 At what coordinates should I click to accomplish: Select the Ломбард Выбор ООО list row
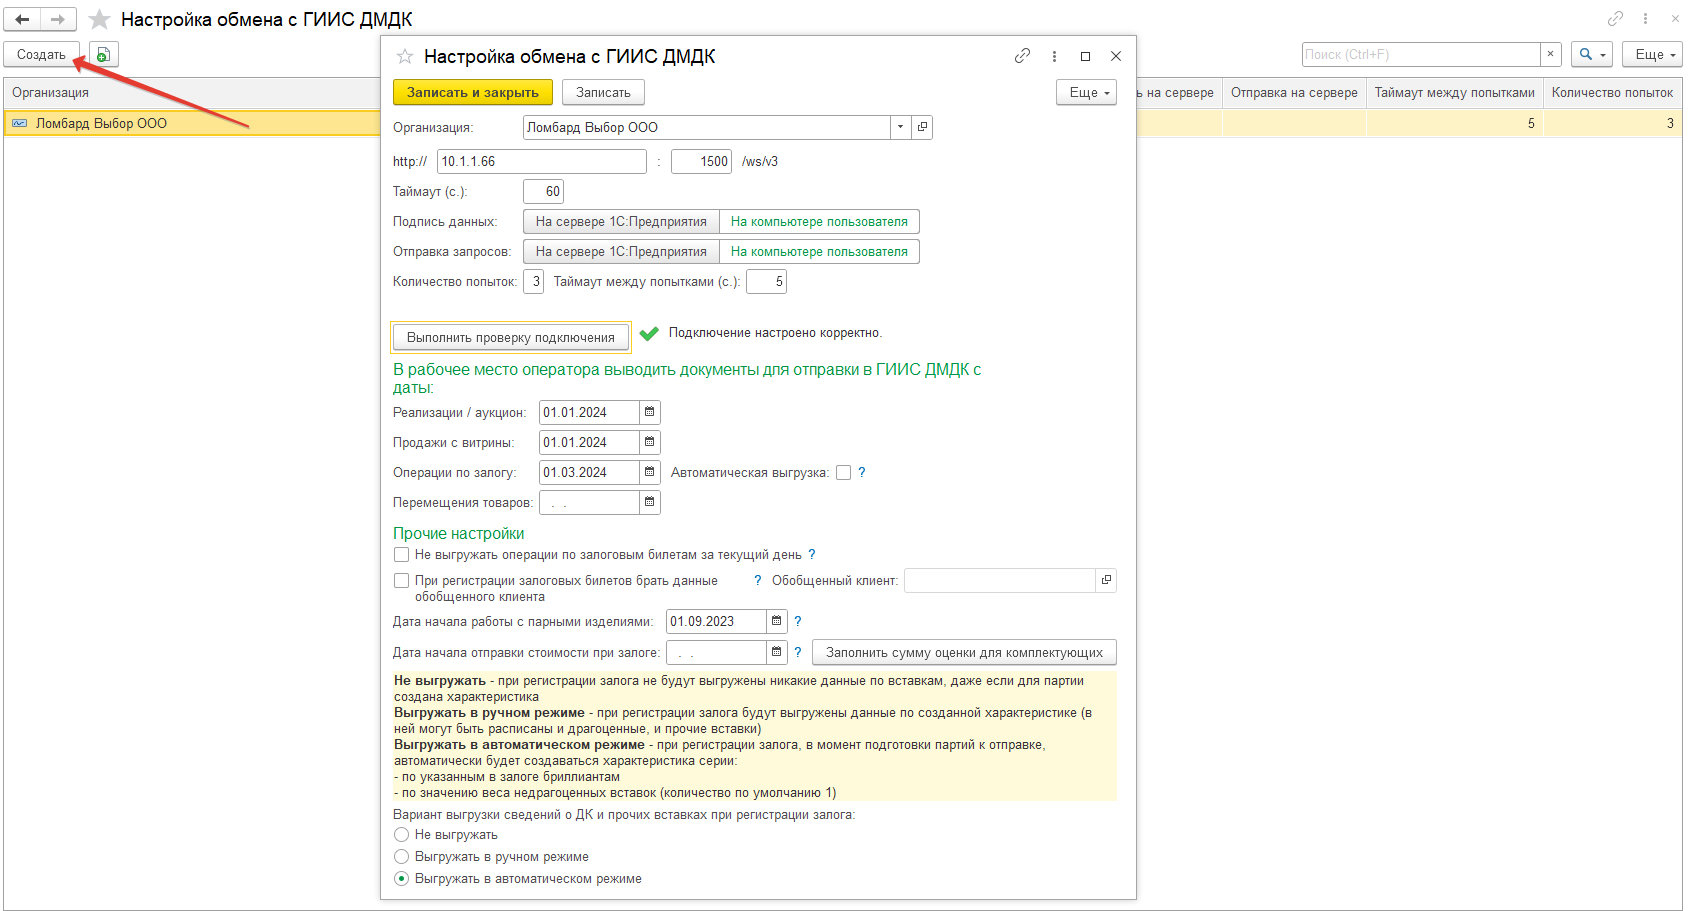(x=192, y=123)
